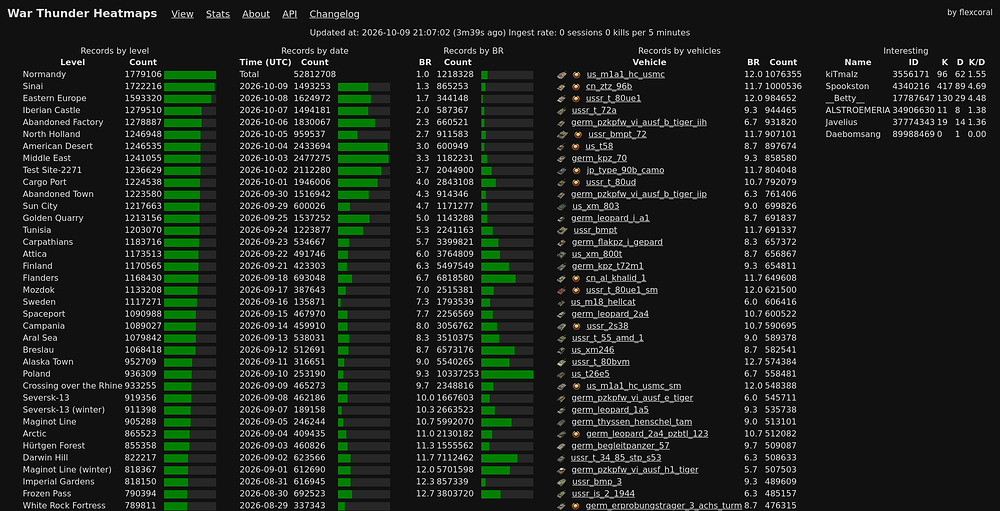Click the red tank icon beside ussr_t_80ue1_sm
1000x511 pixels.
(x=561, y=290)
